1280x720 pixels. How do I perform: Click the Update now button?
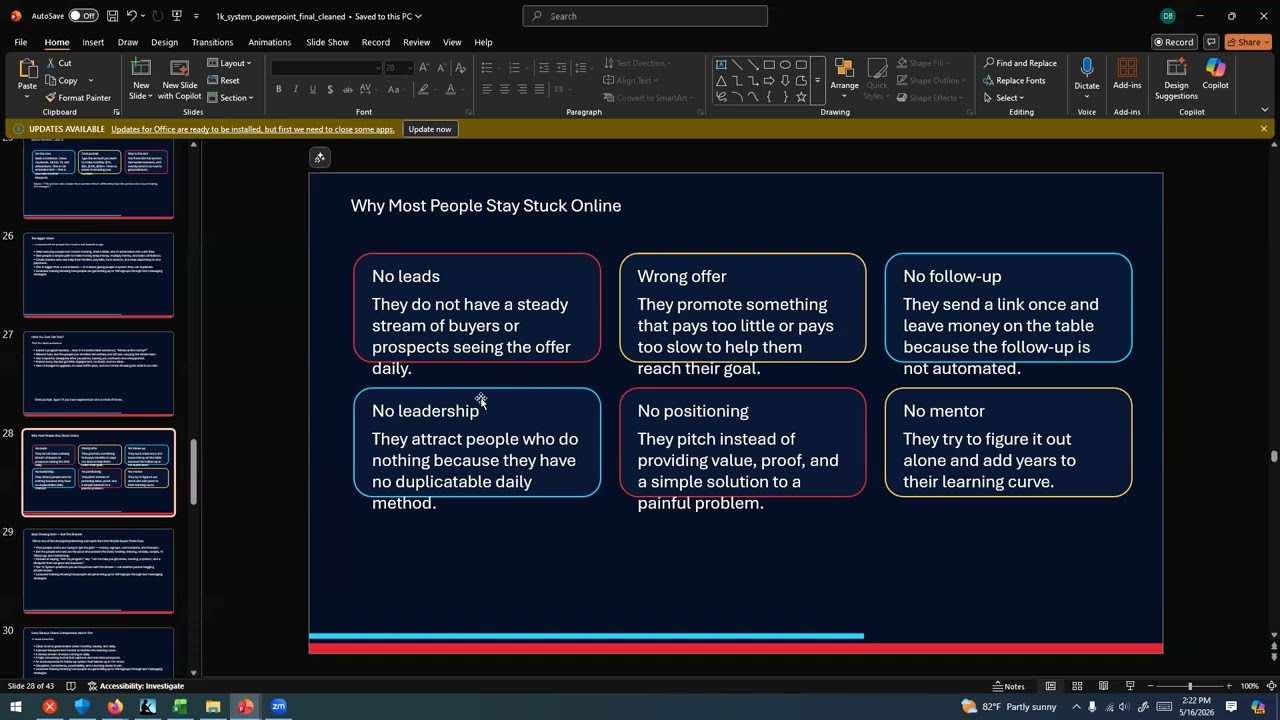(x=430, y=129)
